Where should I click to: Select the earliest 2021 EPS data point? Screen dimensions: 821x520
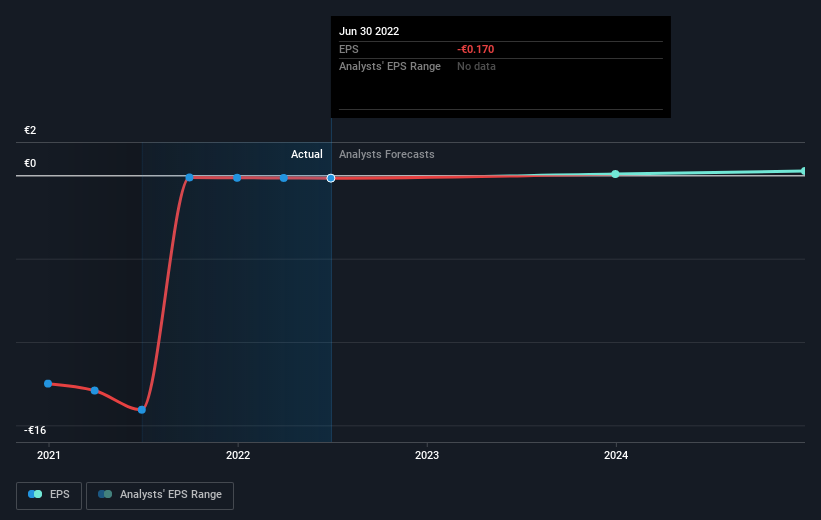[48, 384]
